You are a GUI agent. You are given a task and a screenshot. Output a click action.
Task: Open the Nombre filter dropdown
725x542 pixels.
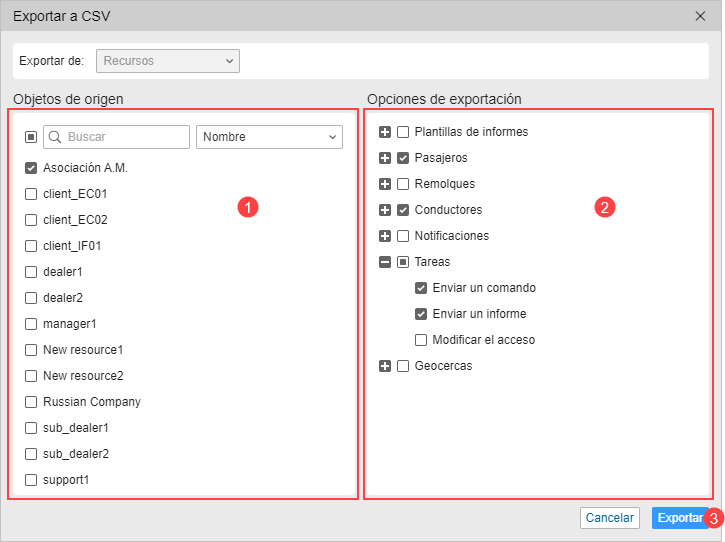tap(270, 137)
